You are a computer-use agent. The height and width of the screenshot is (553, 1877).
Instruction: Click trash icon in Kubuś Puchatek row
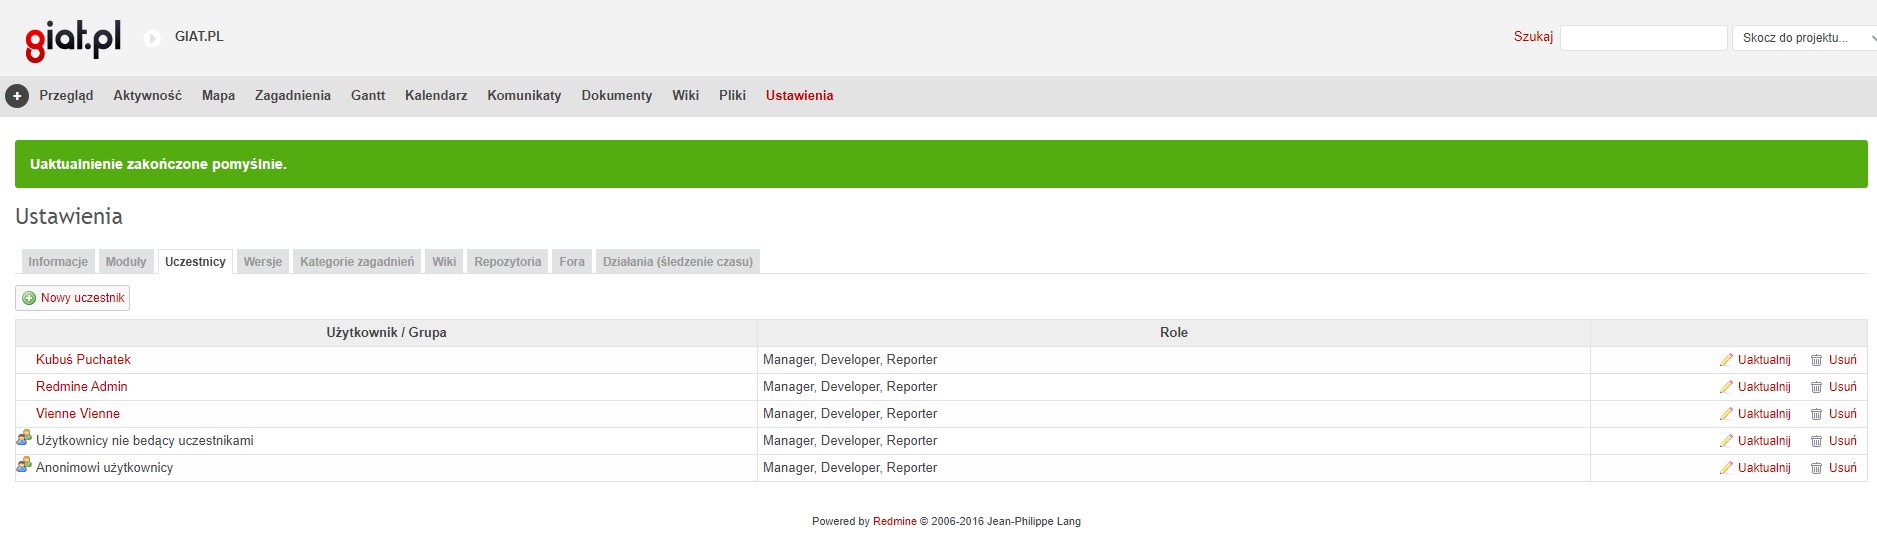pyautogui.click(x=1817, y=360)
